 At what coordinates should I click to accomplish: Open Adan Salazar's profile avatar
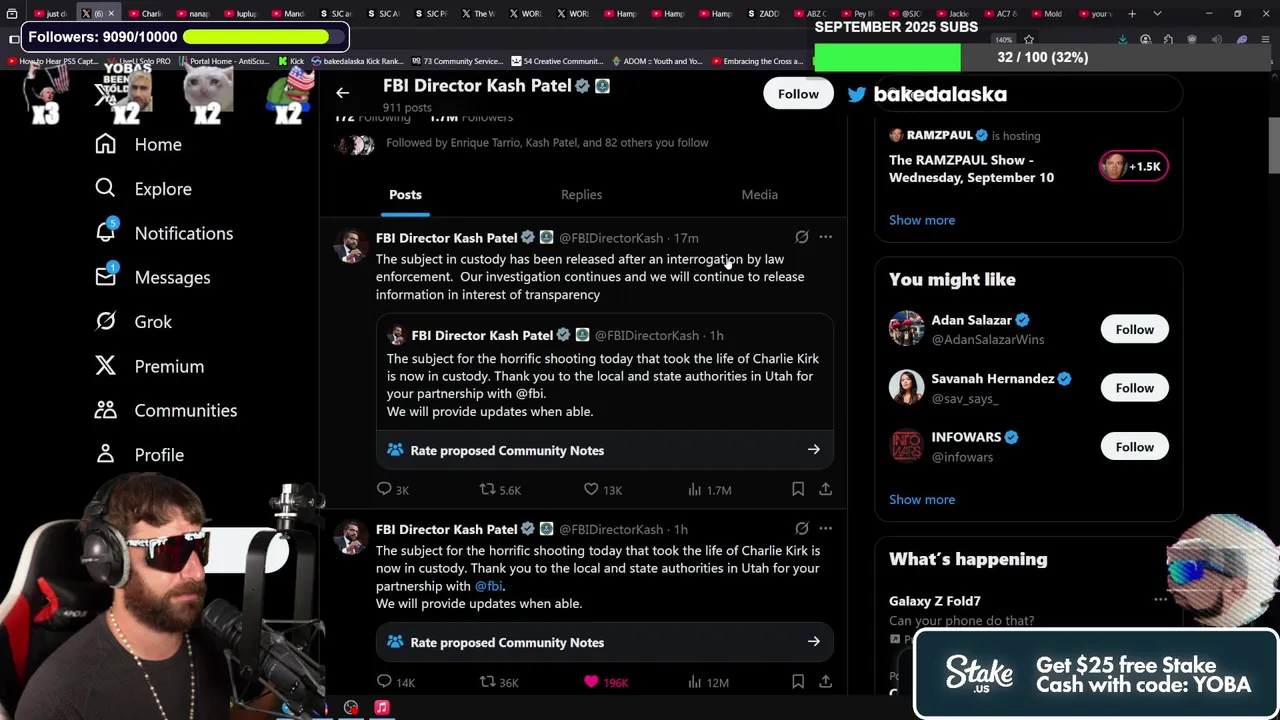coord(906,329)
